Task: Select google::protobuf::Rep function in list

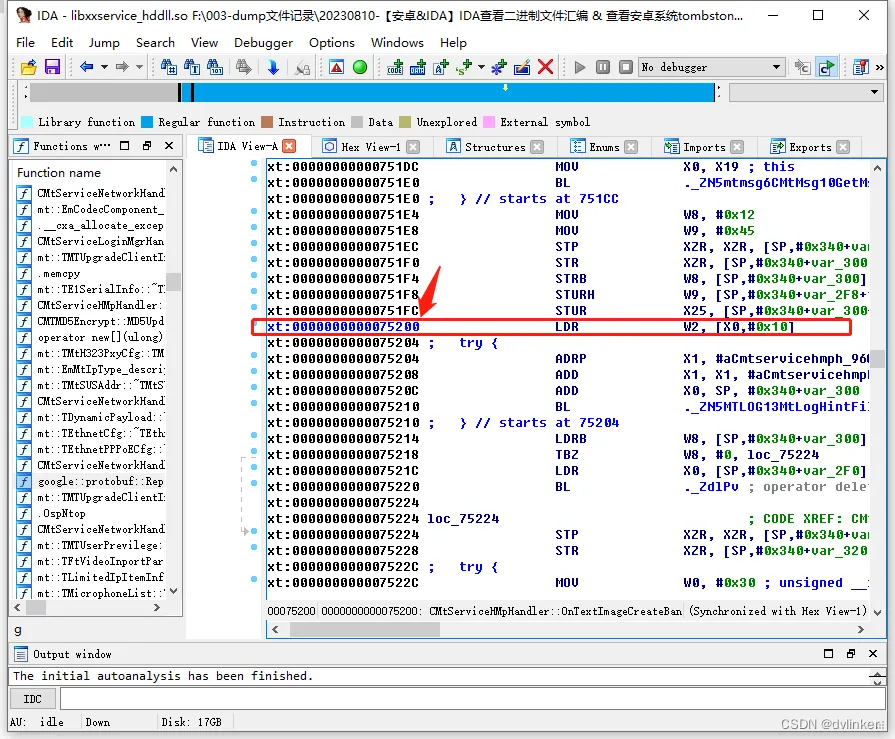Action: coord(100,481)
